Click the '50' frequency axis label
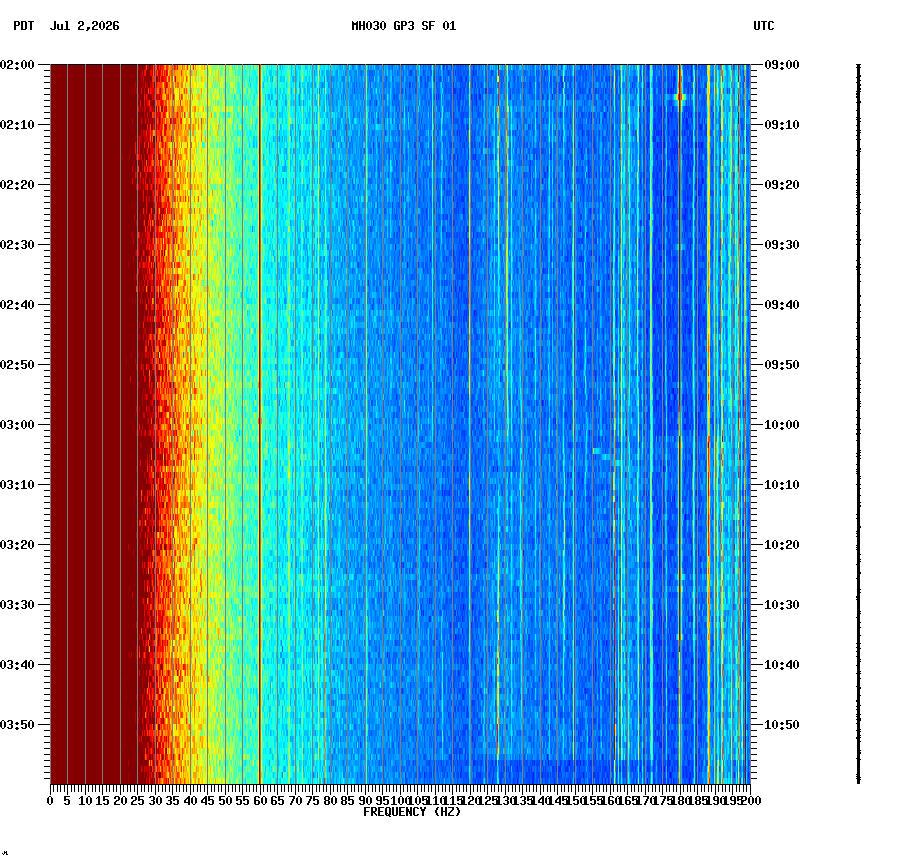The image size is (902, 864). [226, 801]
